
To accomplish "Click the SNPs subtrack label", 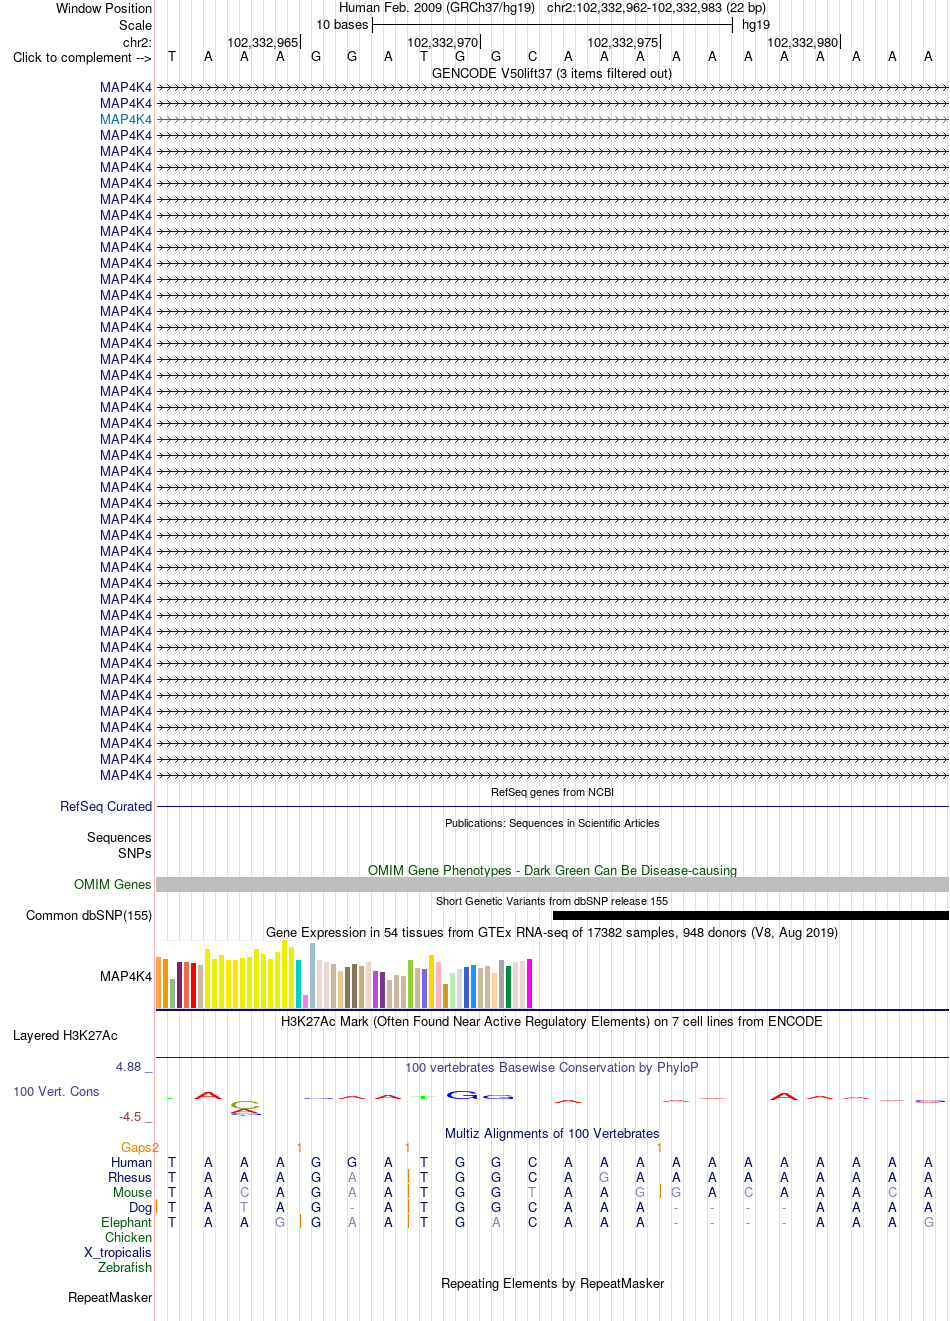I will (x=135, y=853).
